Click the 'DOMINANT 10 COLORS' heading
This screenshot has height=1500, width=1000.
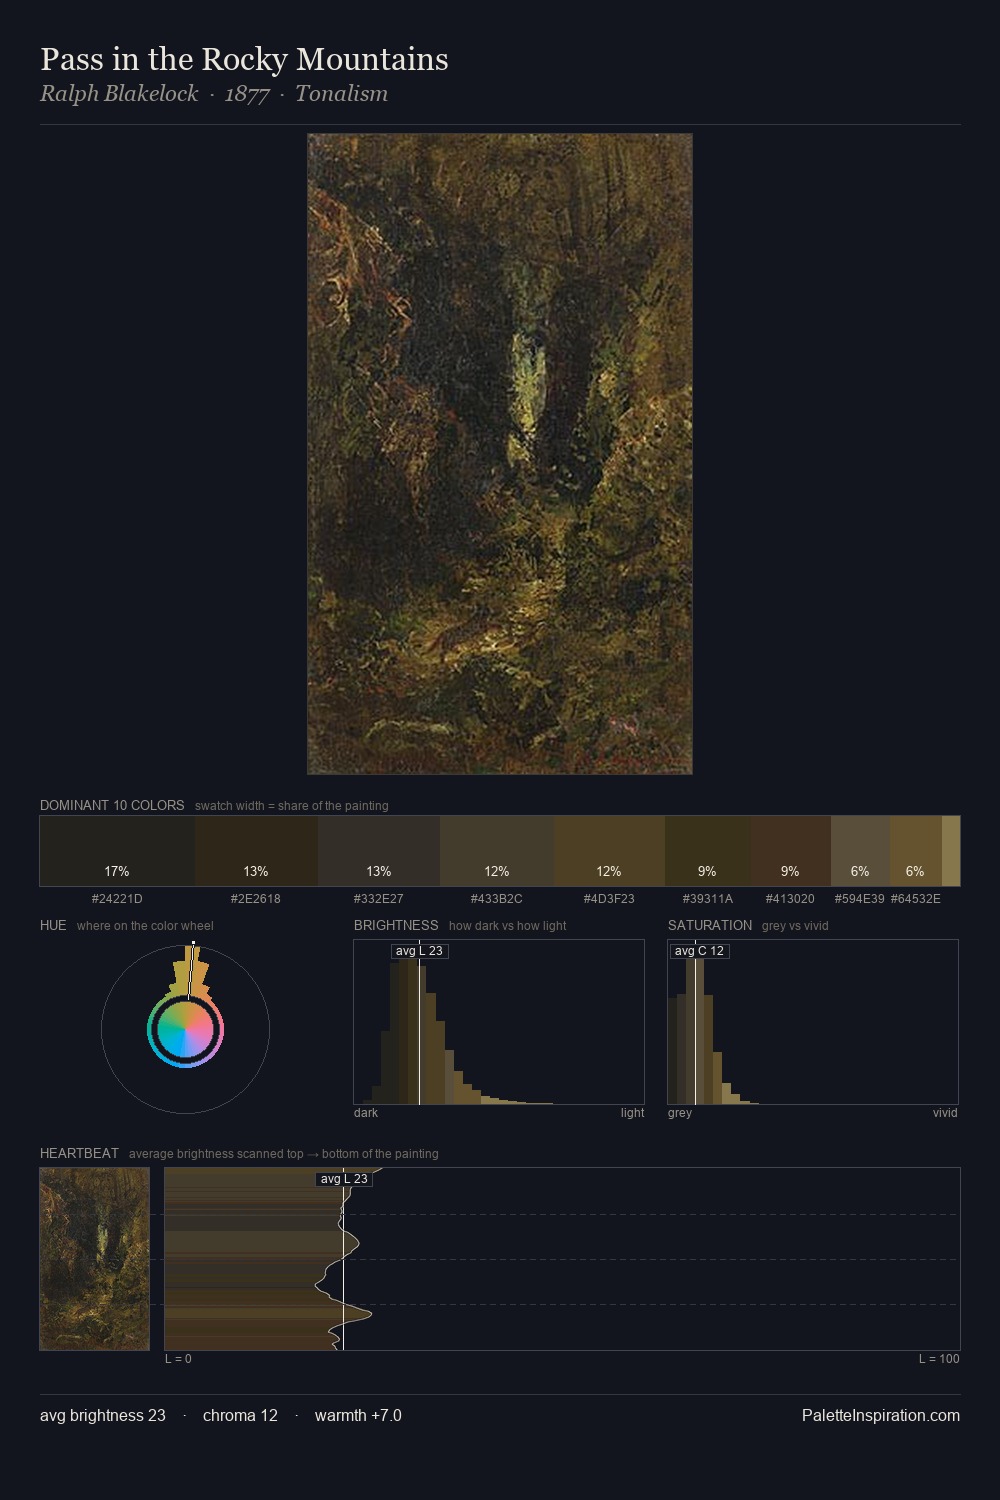tap(112, 805)
